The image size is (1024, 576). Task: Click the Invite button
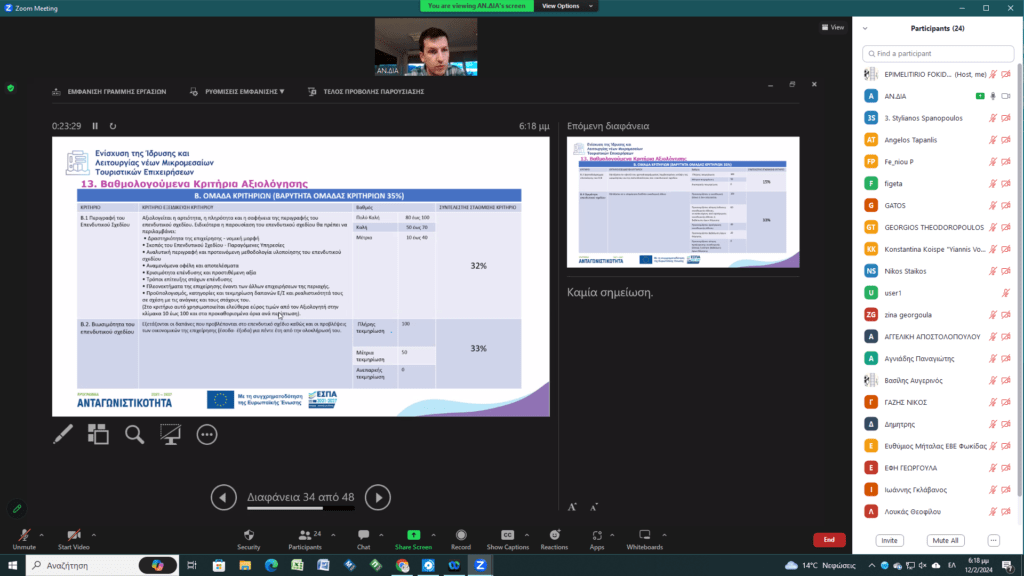[x=888, y=540]
